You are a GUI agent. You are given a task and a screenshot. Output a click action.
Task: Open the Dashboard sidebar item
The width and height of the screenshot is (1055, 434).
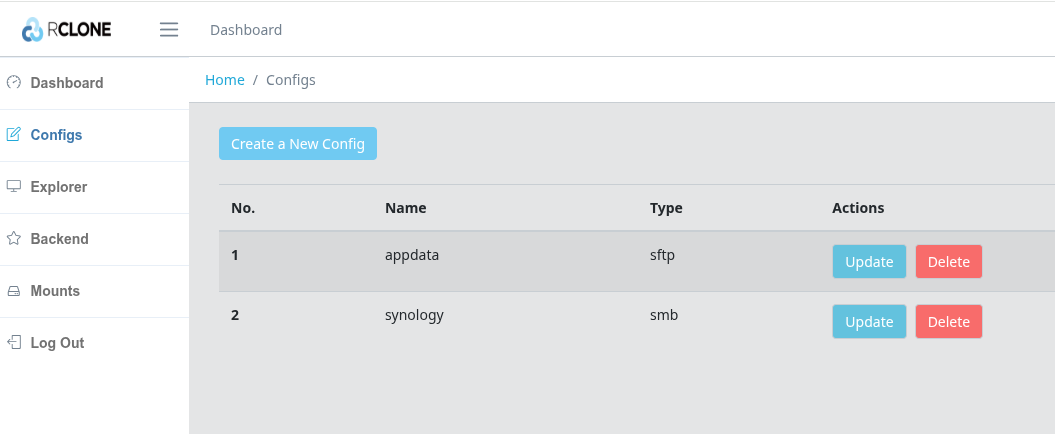(x=94, y=83)
